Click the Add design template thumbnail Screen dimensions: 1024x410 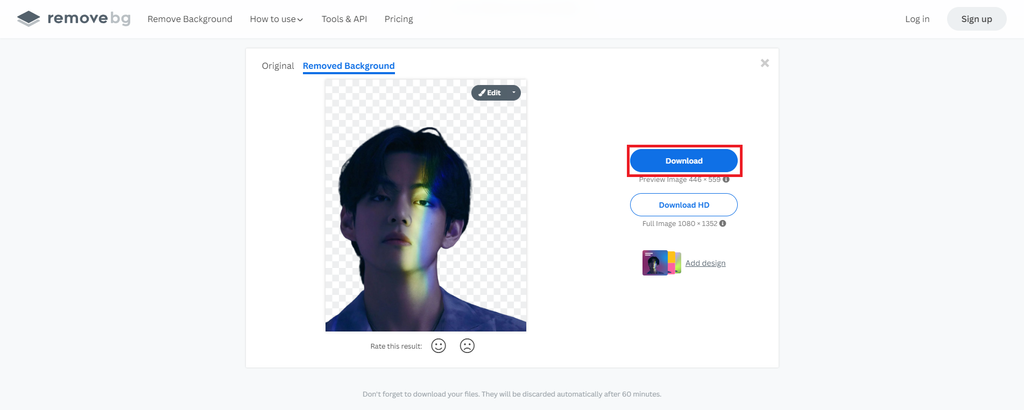(x=661, y=263)
